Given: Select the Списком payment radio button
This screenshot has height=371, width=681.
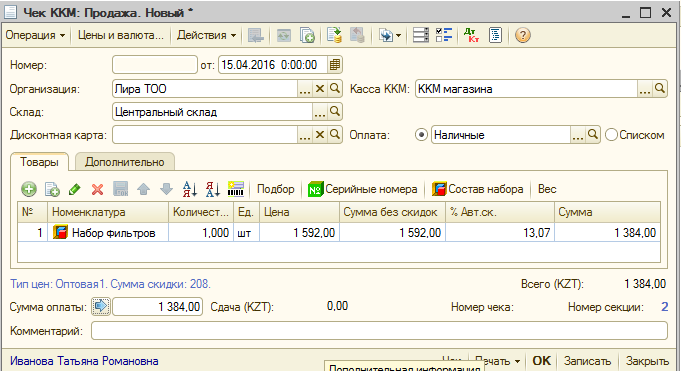Looking at the screenshot, I should pyautogui.click(x=611, y=135).
